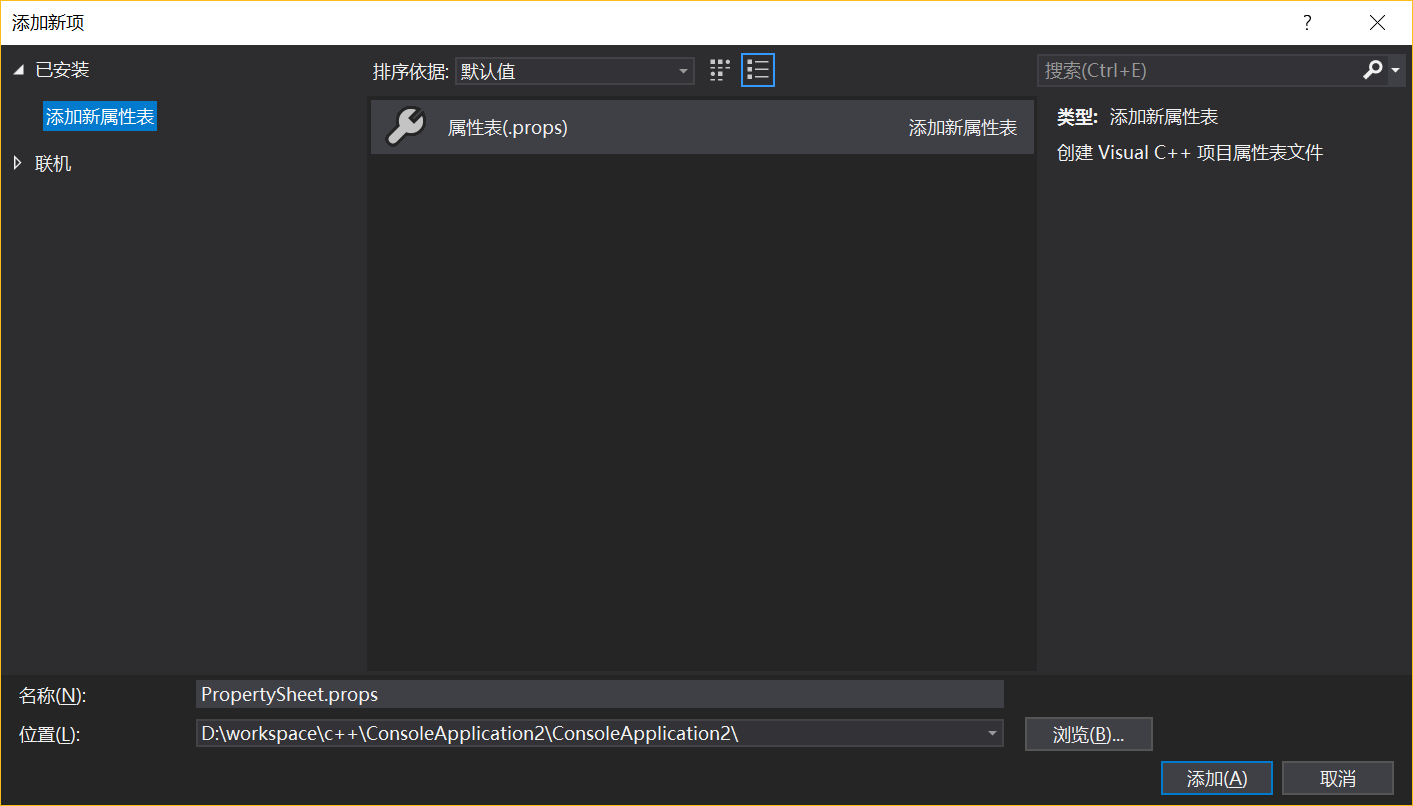
Task: Click inside the 名称 name input field
Action: pos(600,694)
